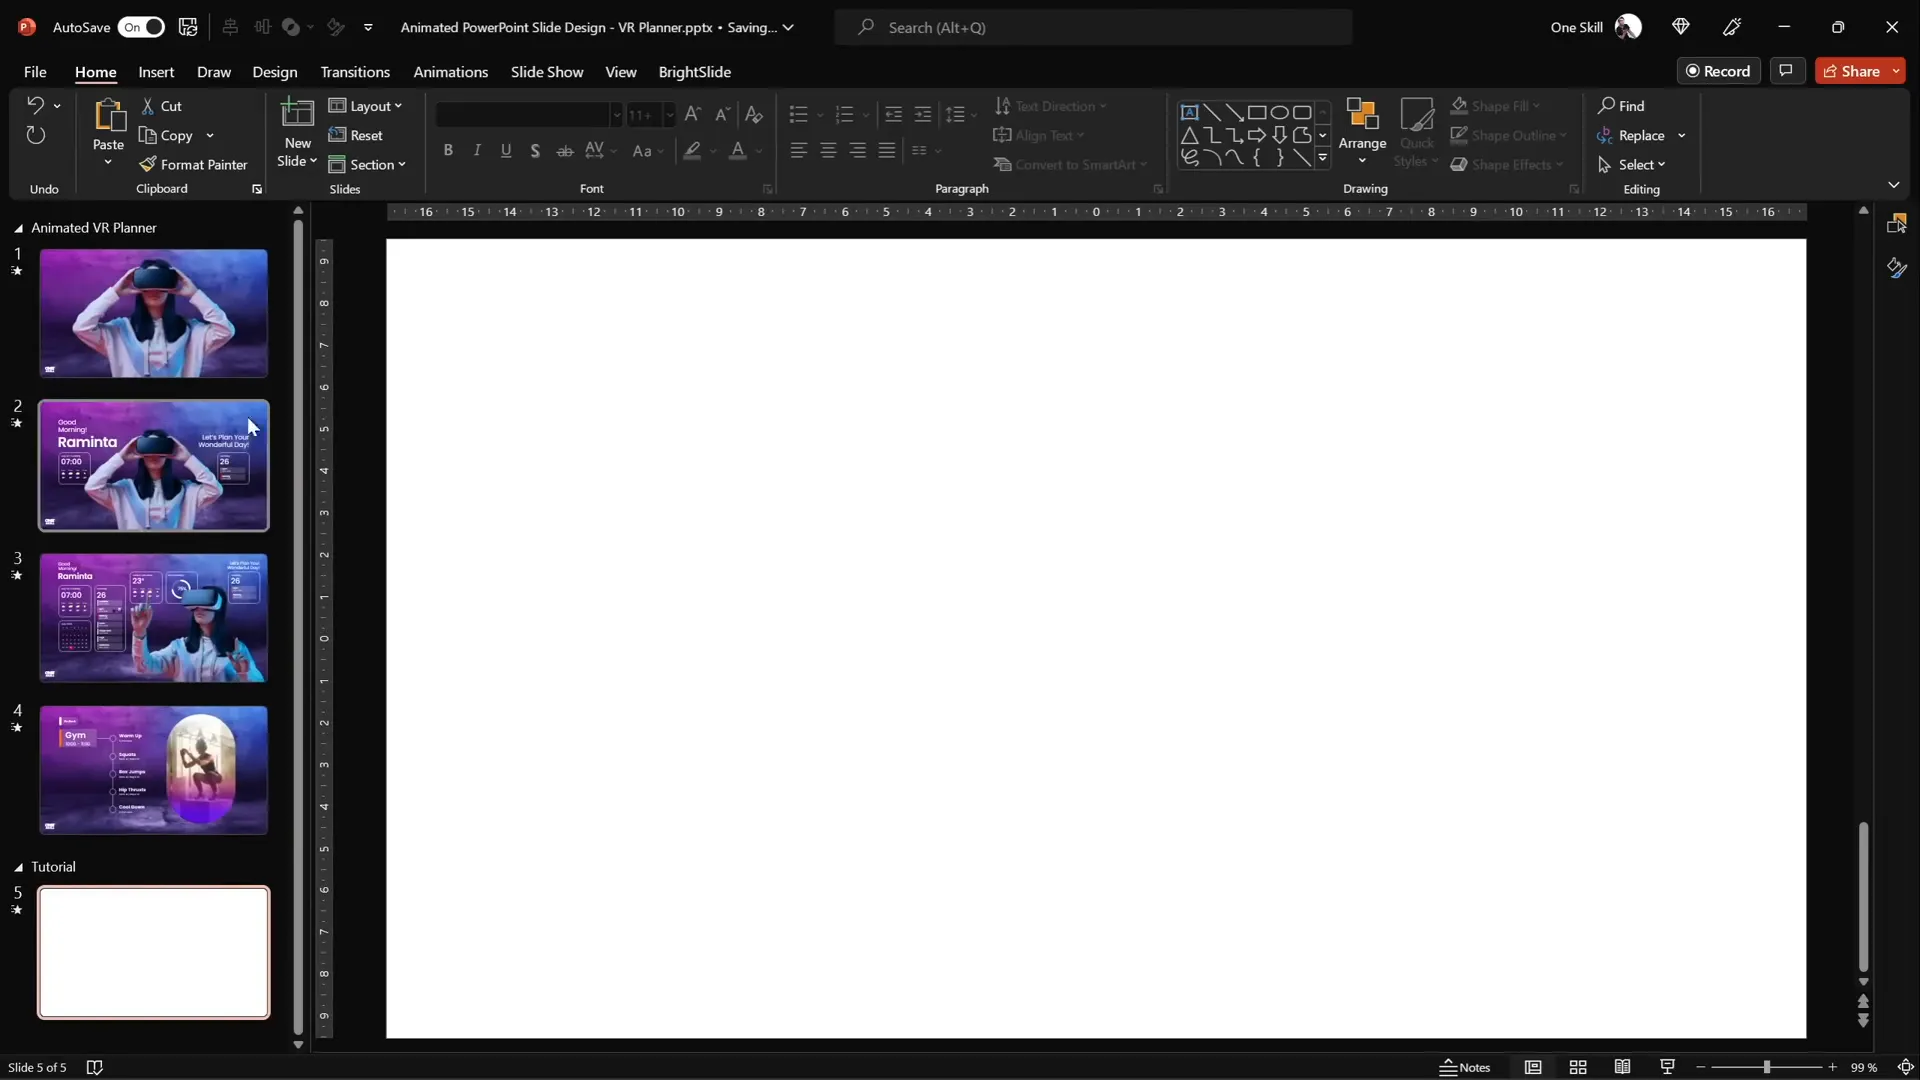The width and height of the screenshot is (1920, 1080).
Task: Select the slide 4 thumbnail
Action: [152, 770]
